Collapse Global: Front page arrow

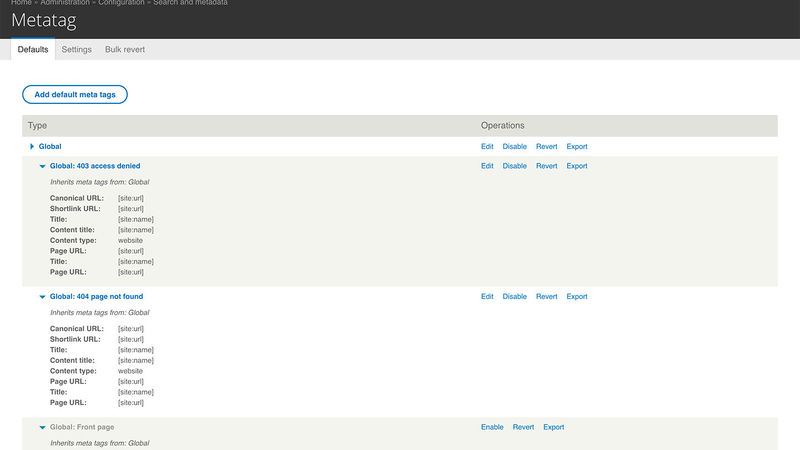(x=42, y=428)
